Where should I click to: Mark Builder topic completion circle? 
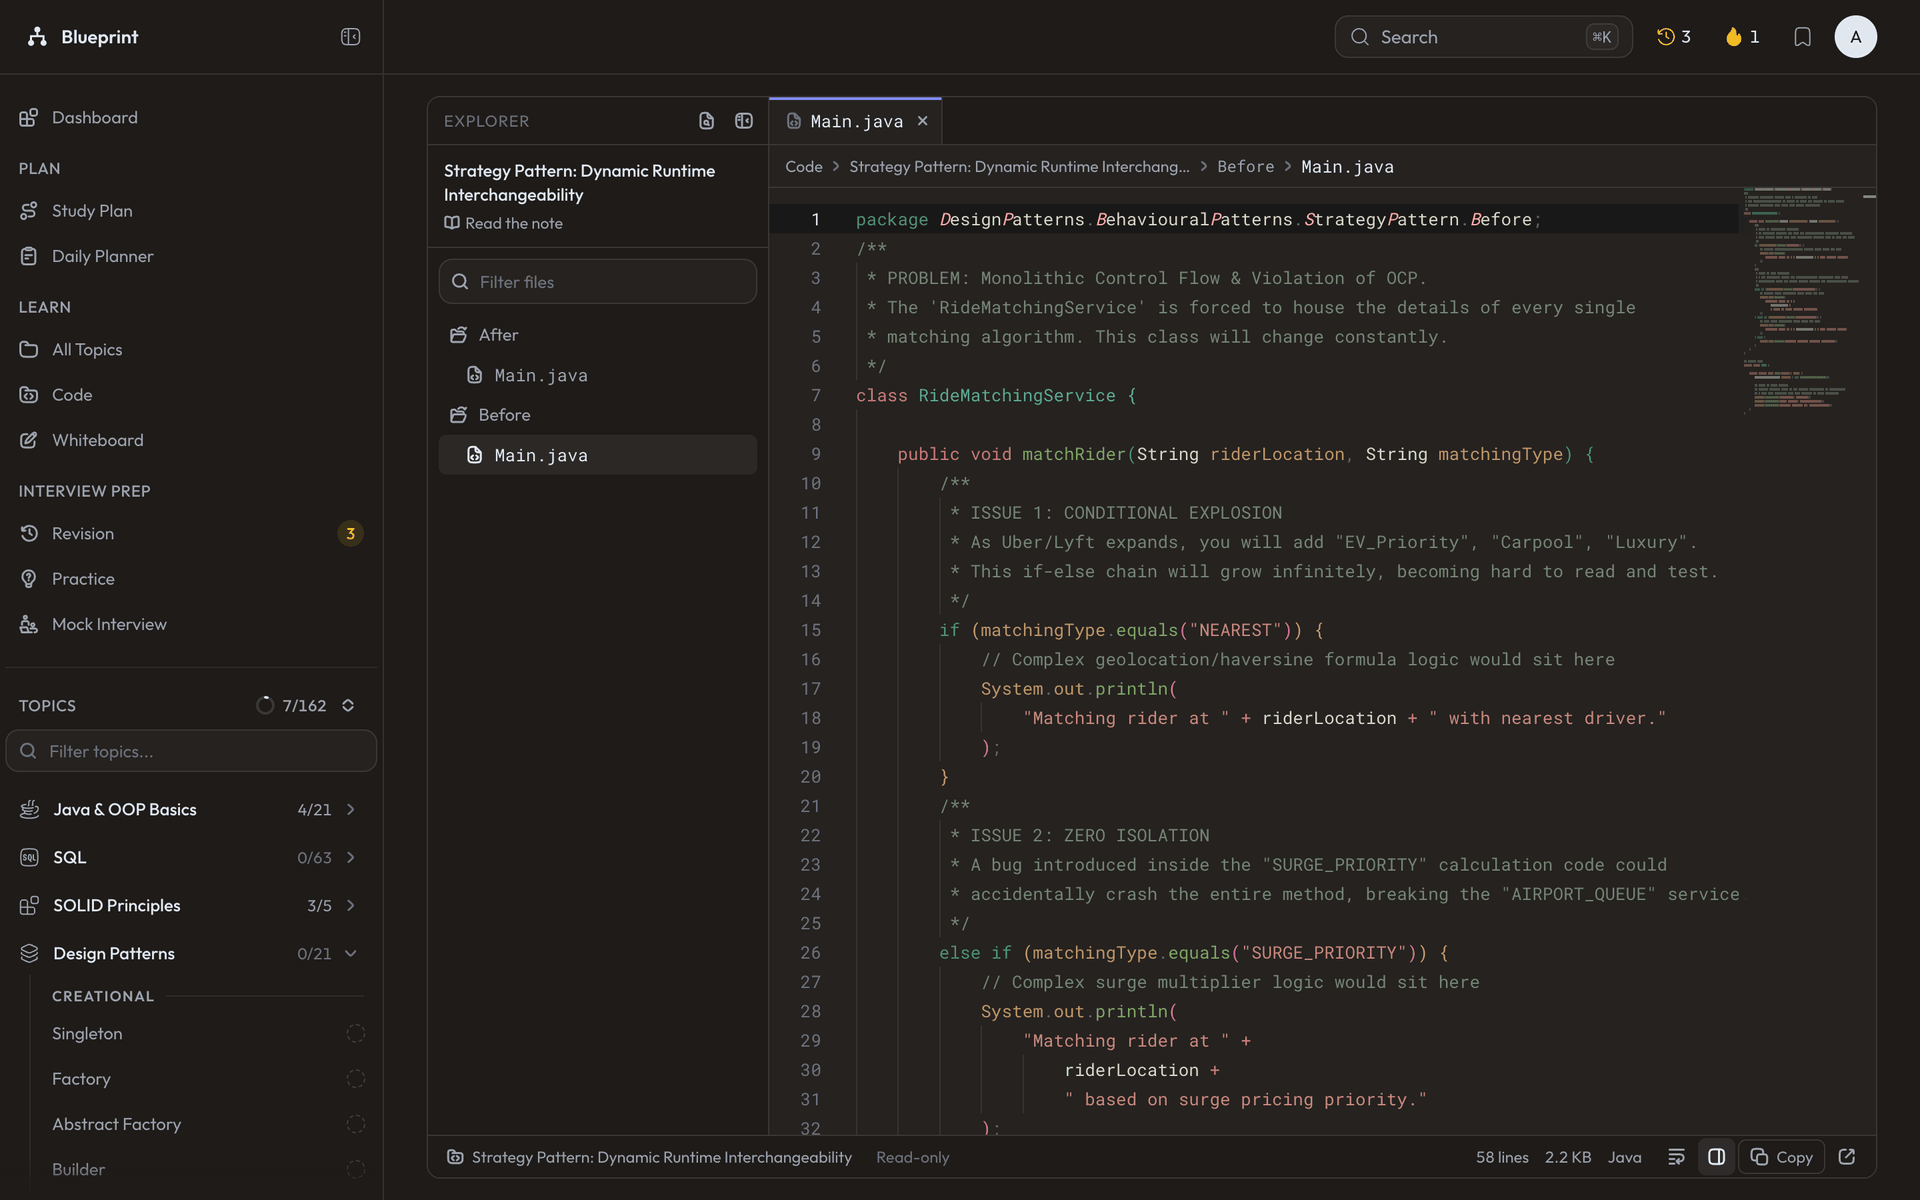point(356,1169)
